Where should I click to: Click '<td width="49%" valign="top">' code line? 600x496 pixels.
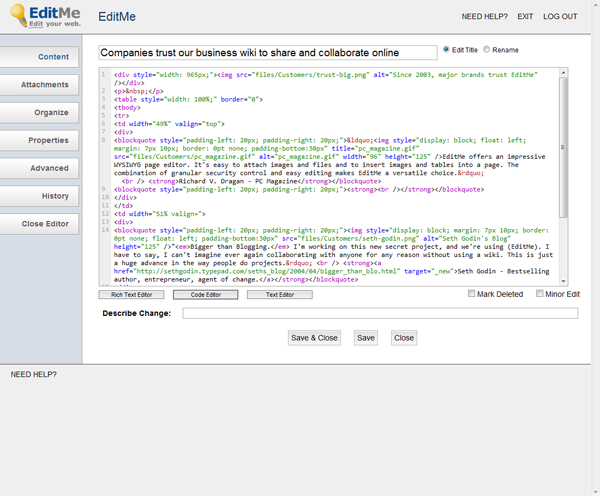coord(169,124)
